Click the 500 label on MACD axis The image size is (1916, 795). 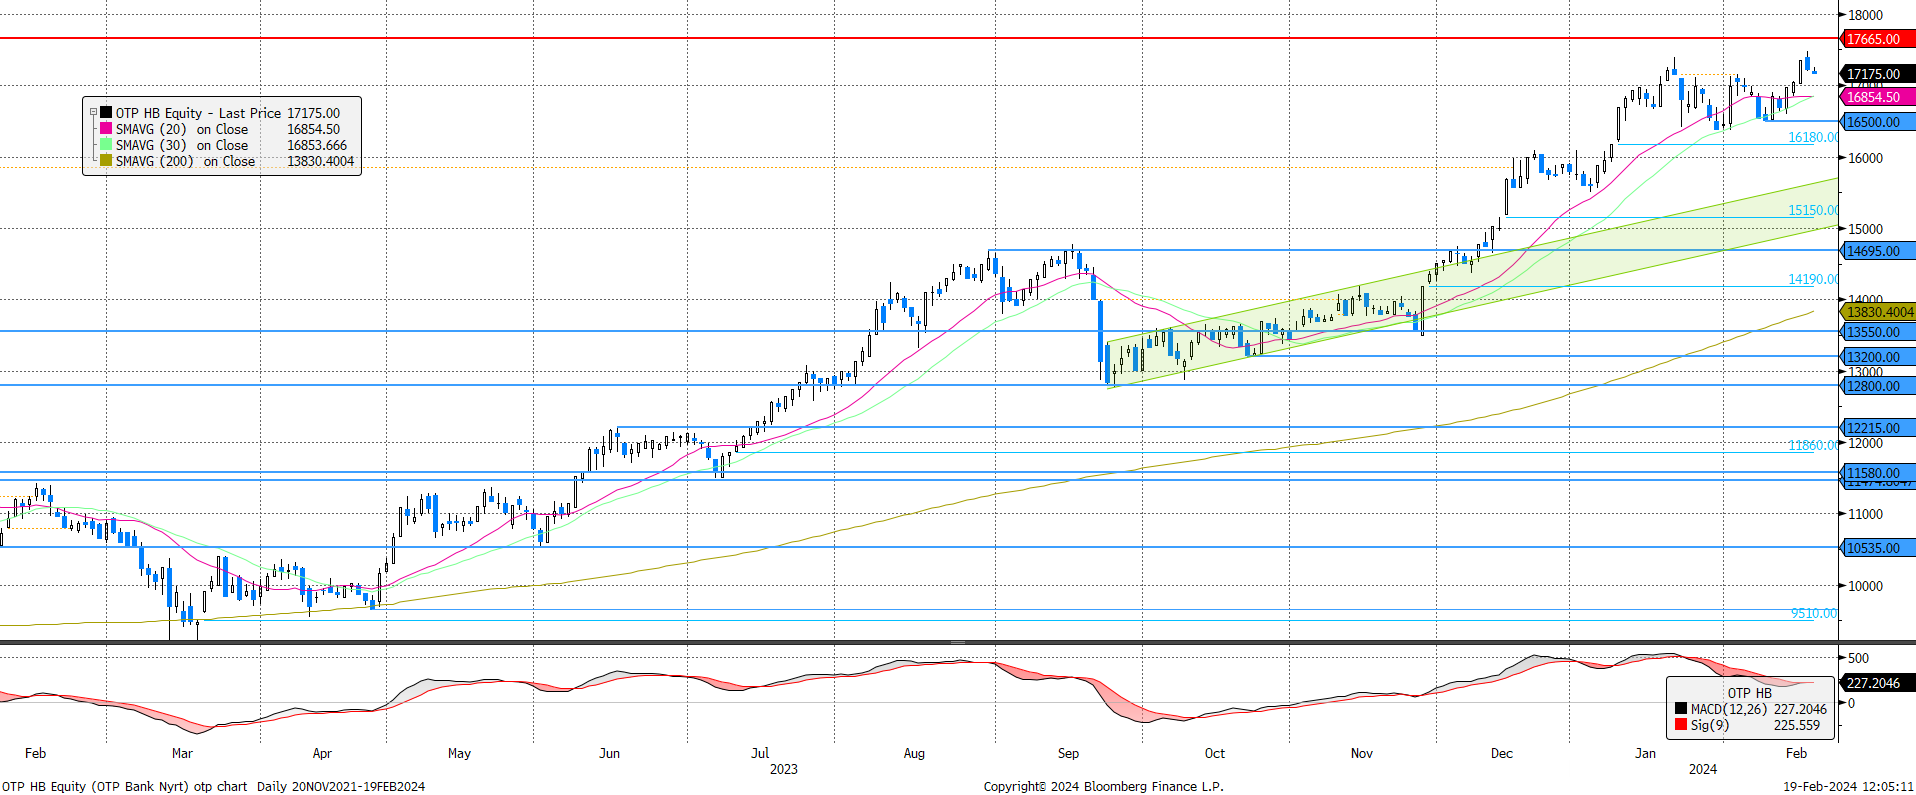click(1858, 658)
